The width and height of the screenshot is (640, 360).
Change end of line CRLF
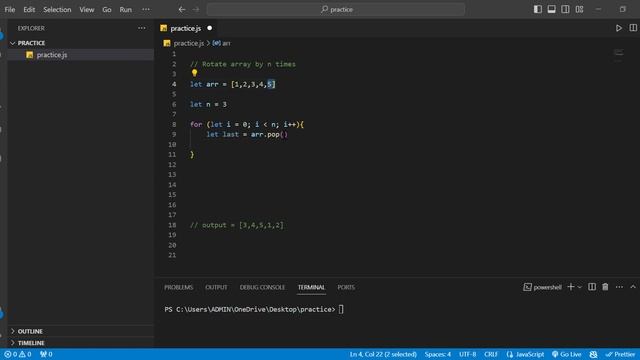point(491,354)
